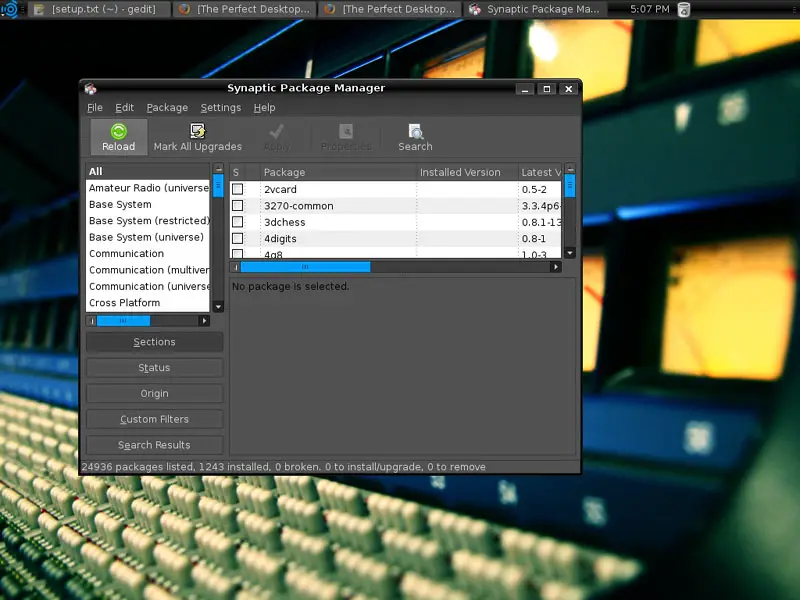800x600 pixels.
Task: Sort by the S status column header
Action: (237, 172)
